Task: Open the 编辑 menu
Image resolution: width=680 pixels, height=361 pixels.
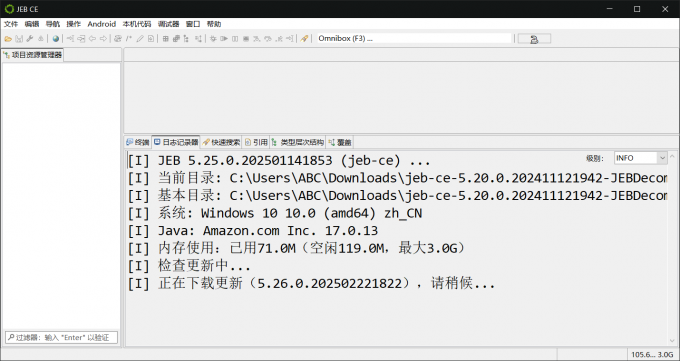Action: click(32, 24)
